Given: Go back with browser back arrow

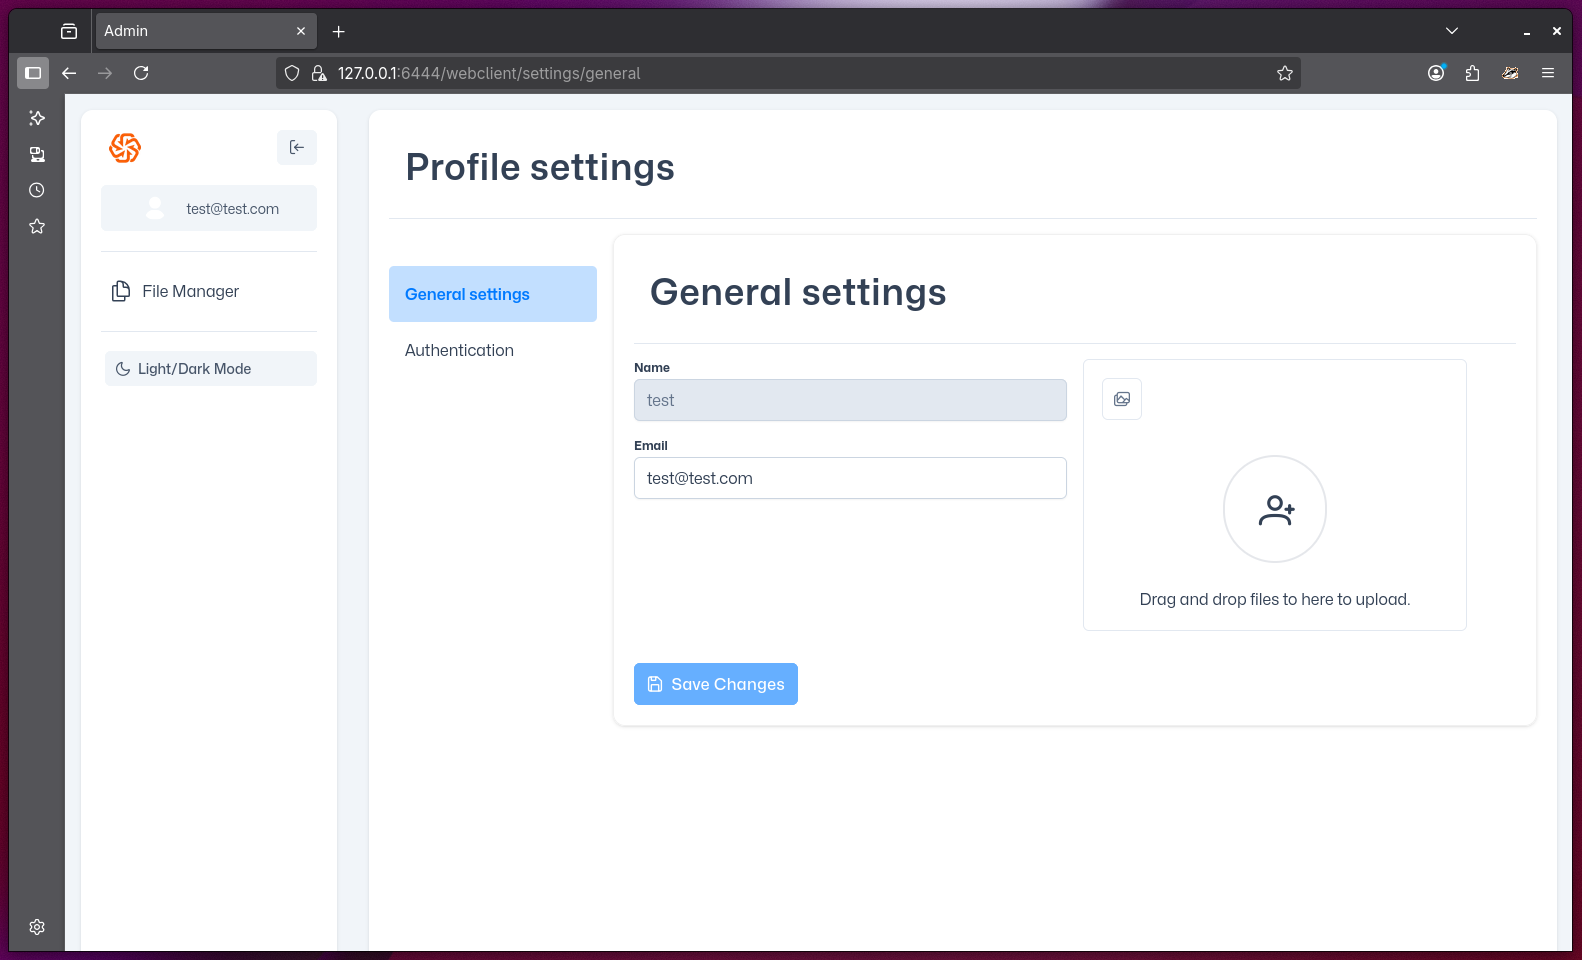Looking at the screenshot, I should coord(69,73).
